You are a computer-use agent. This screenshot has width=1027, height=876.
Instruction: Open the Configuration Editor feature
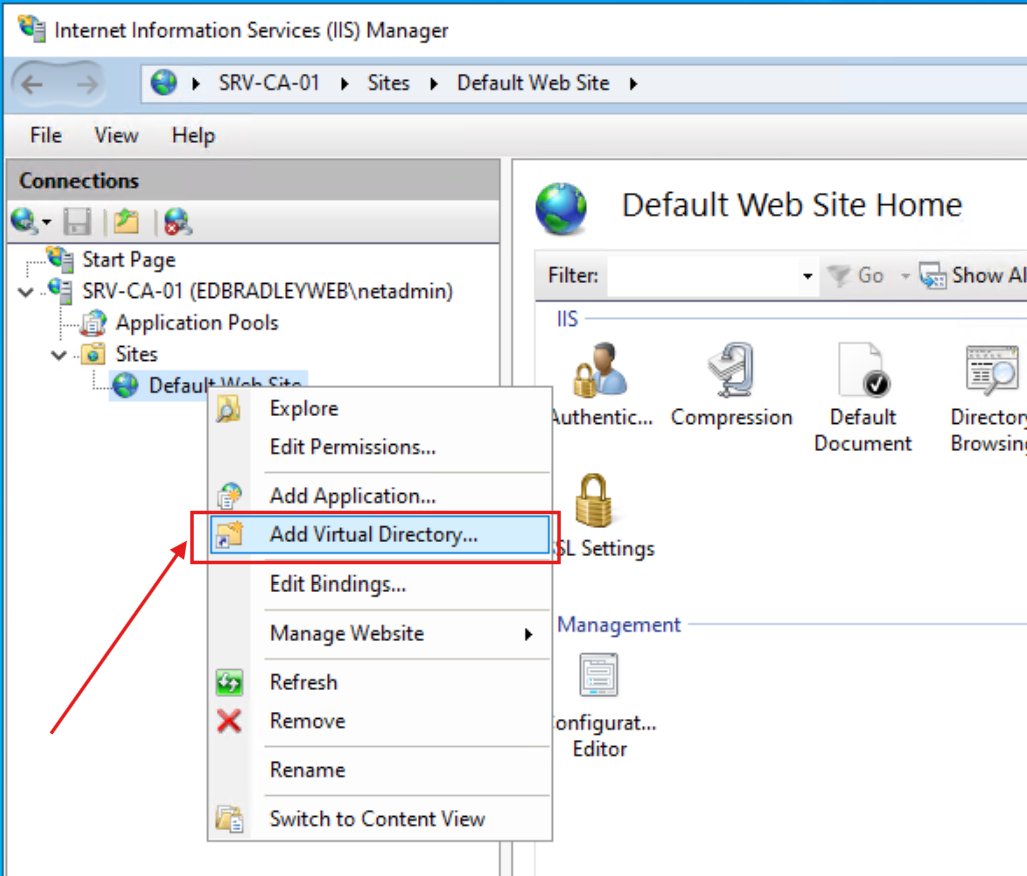[598, 675]
